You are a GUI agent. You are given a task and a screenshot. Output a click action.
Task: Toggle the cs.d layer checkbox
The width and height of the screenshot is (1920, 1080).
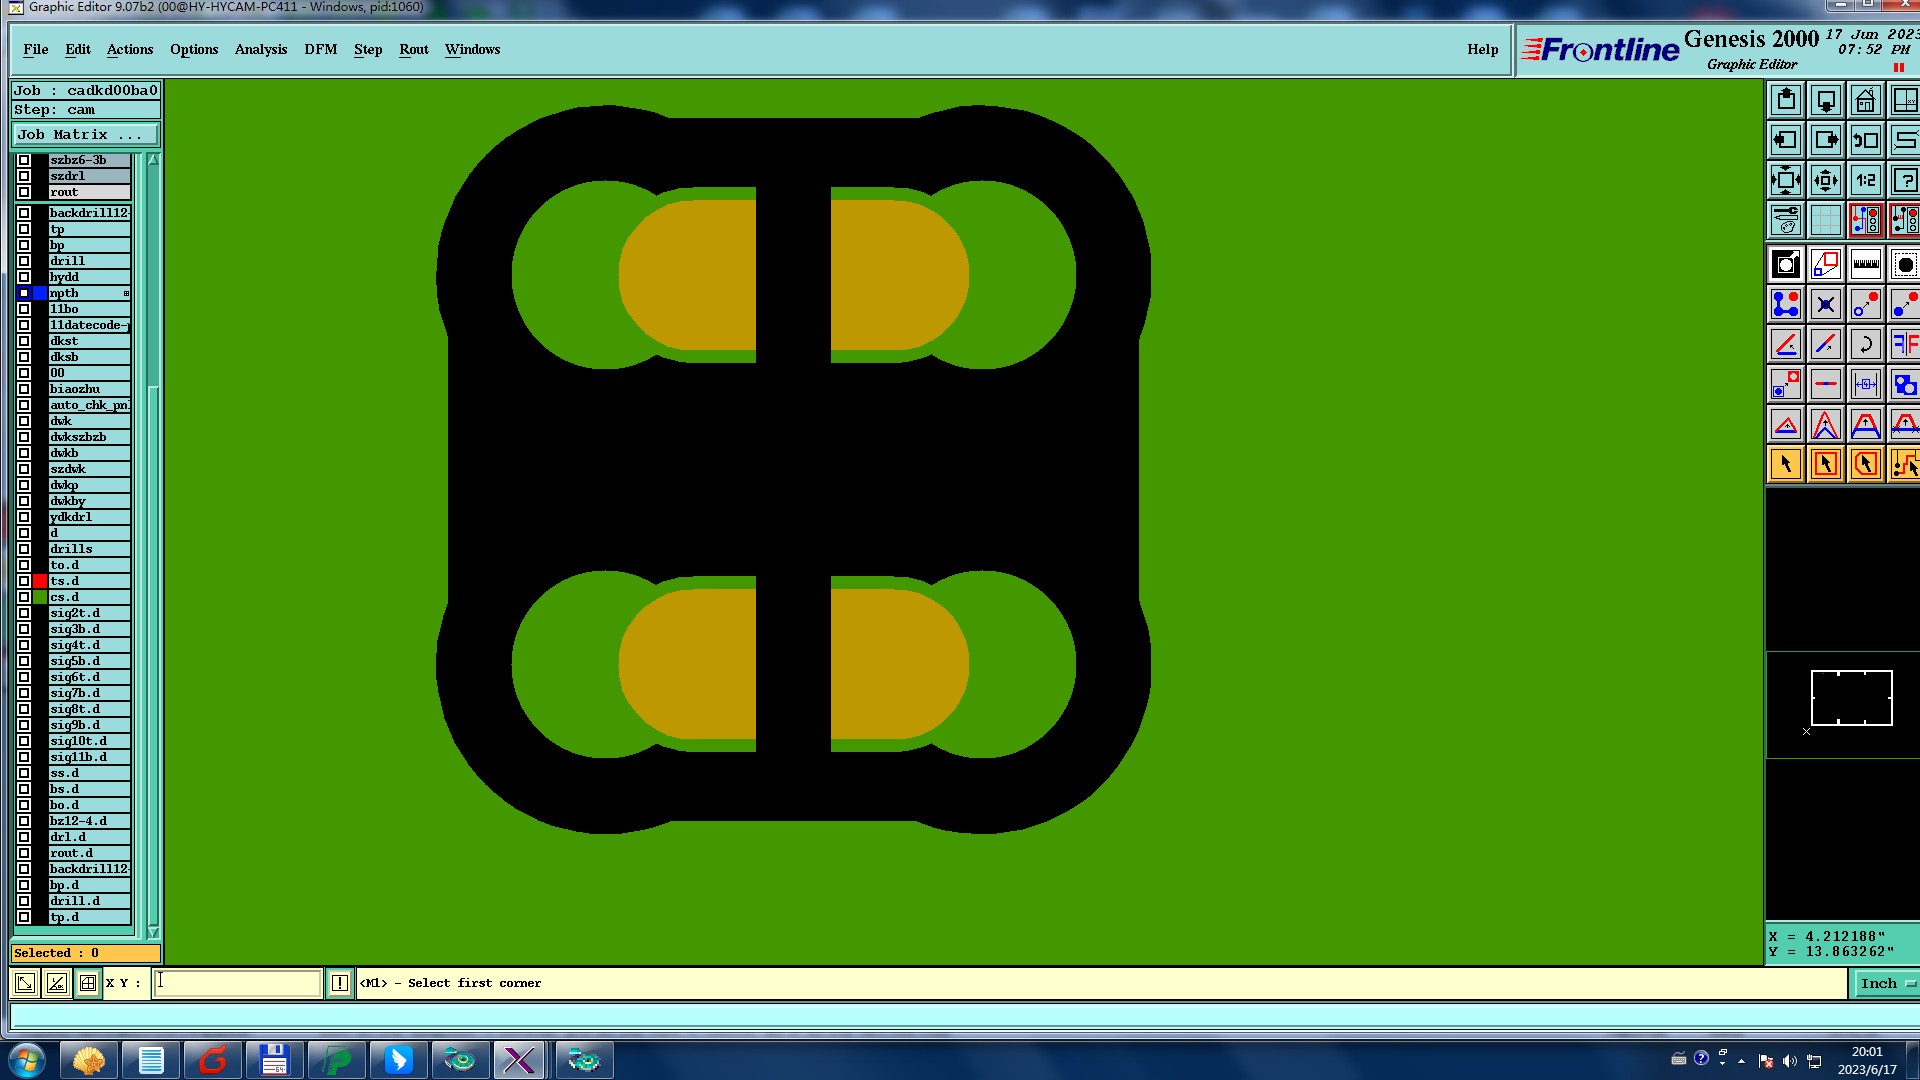[24, 597]
